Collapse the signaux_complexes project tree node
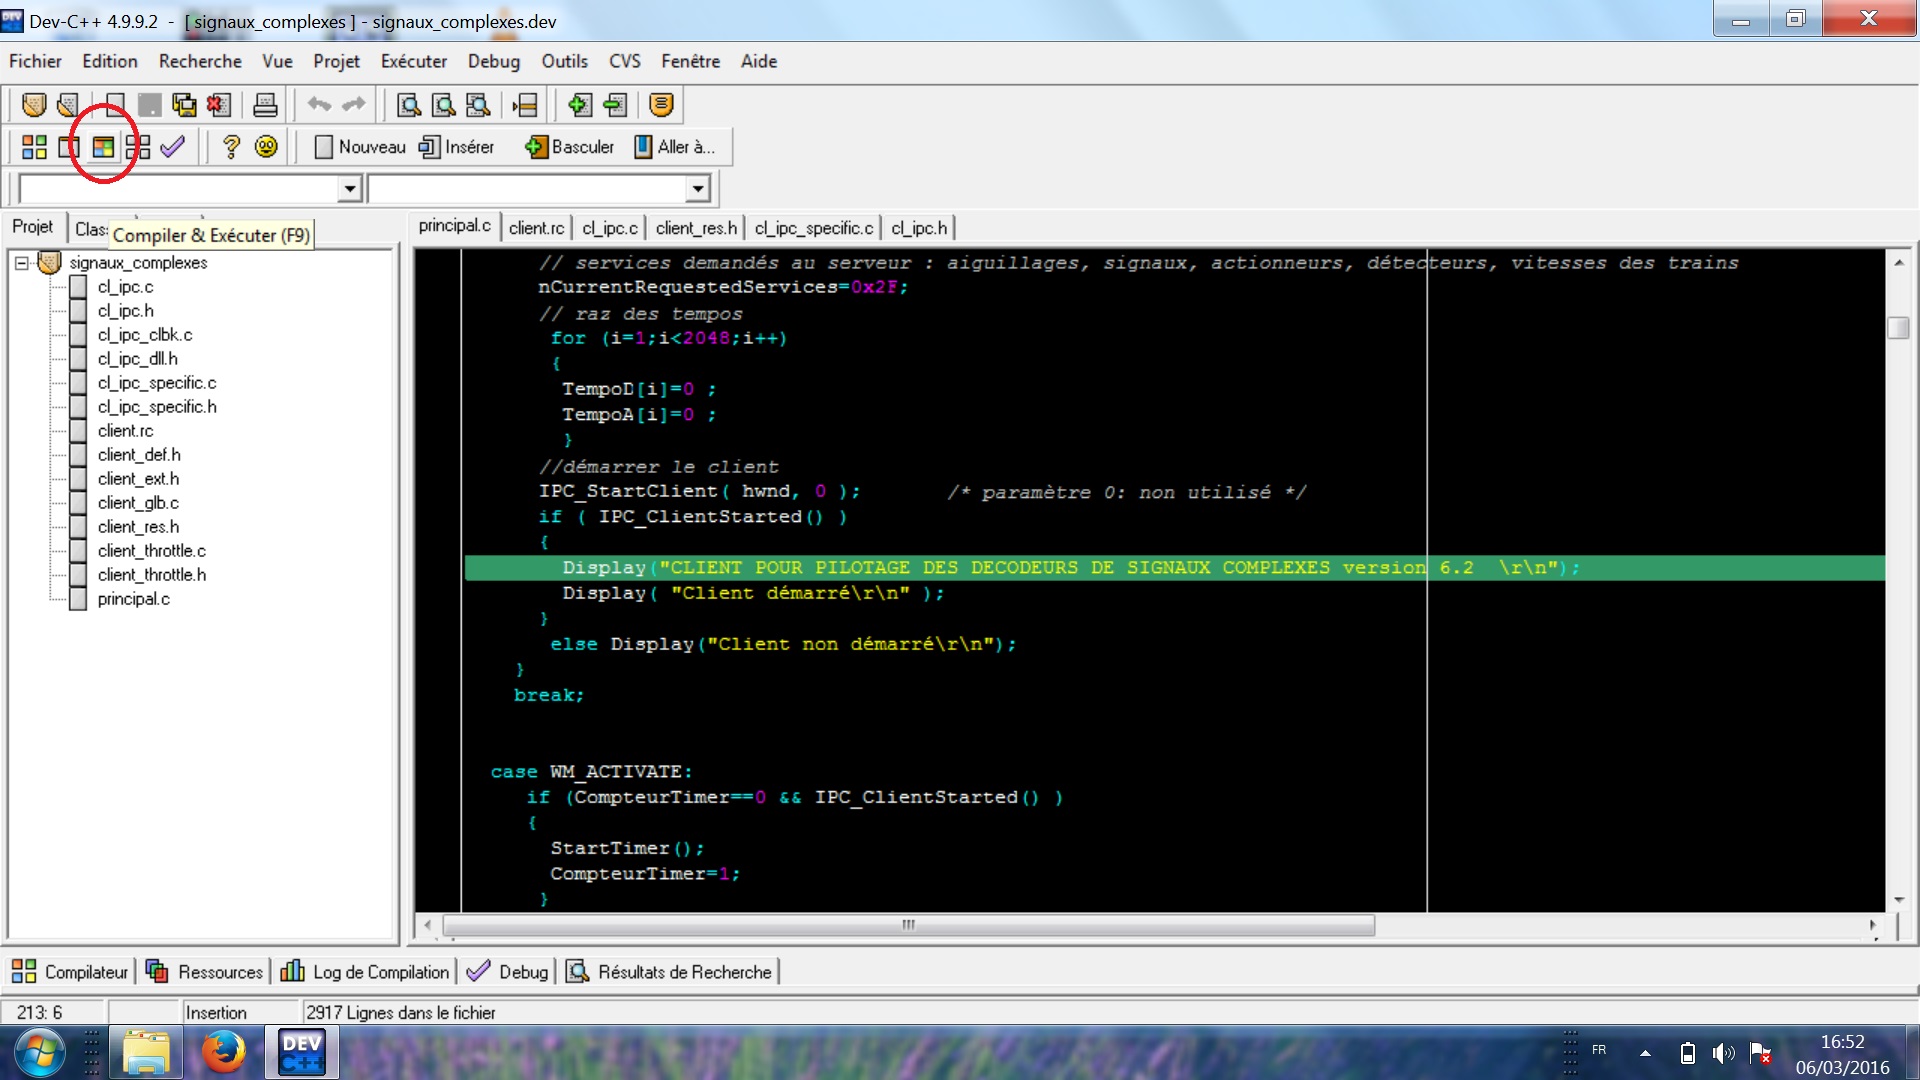1920x1080 pixels. click(x=21, y=263)
